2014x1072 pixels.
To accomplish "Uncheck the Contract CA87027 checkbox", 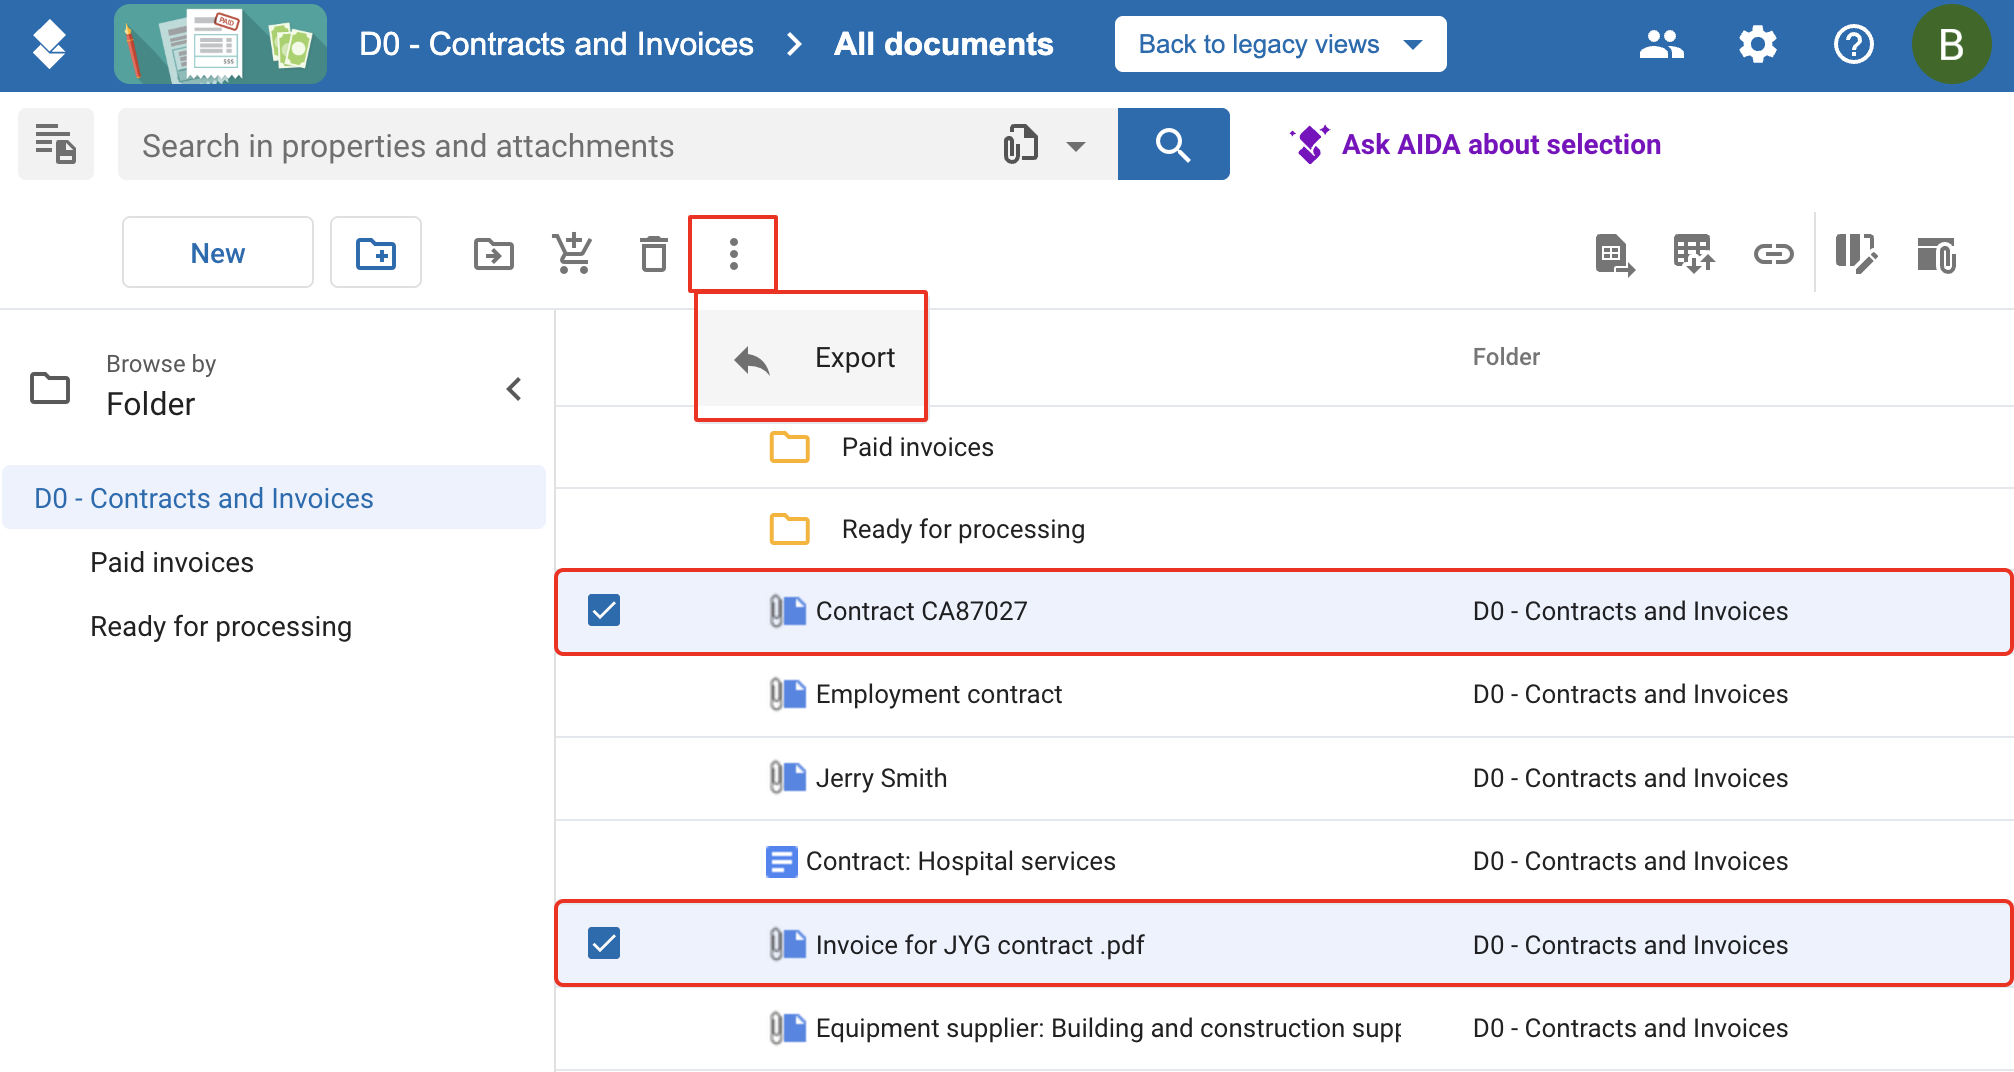I will click(x=604, y=610).
